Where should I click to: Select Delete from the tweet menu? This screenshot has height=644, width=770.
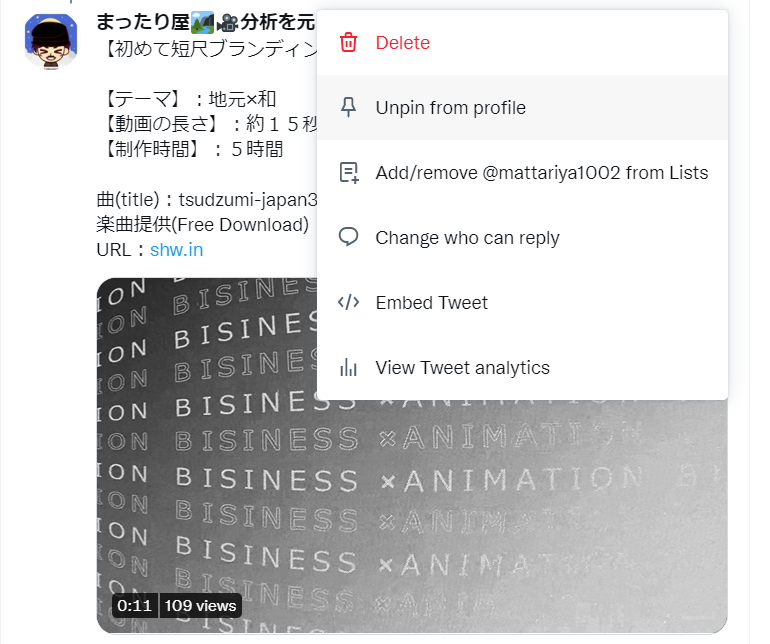tap(522, 43)
